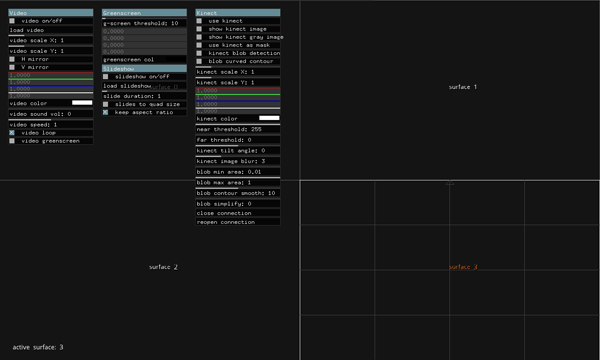600x360 pixels.
Task: Click the active surface: 3 status text
Action: coord(38,347)
